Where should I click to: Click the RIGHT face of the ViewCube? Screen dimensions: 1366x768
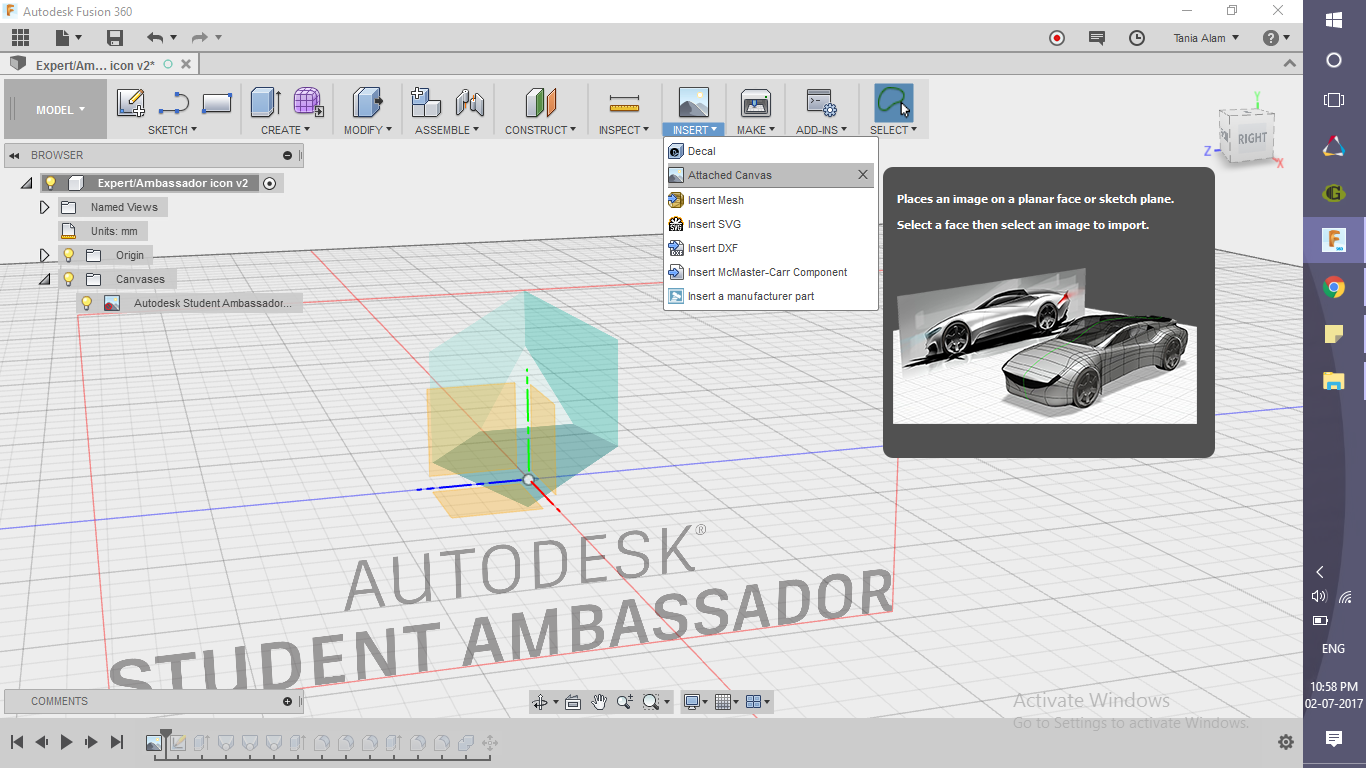click(1251, 139)
